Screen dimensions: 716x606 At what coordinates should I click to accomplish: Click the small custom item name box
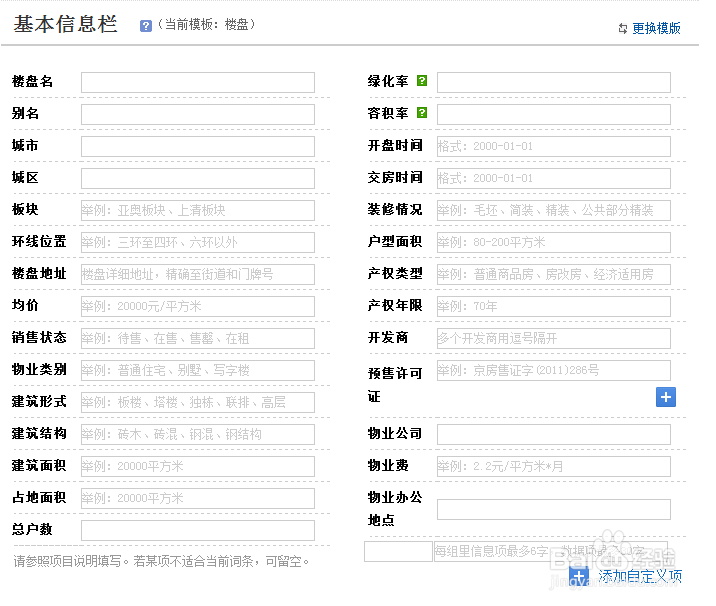(x=398, y=551)
